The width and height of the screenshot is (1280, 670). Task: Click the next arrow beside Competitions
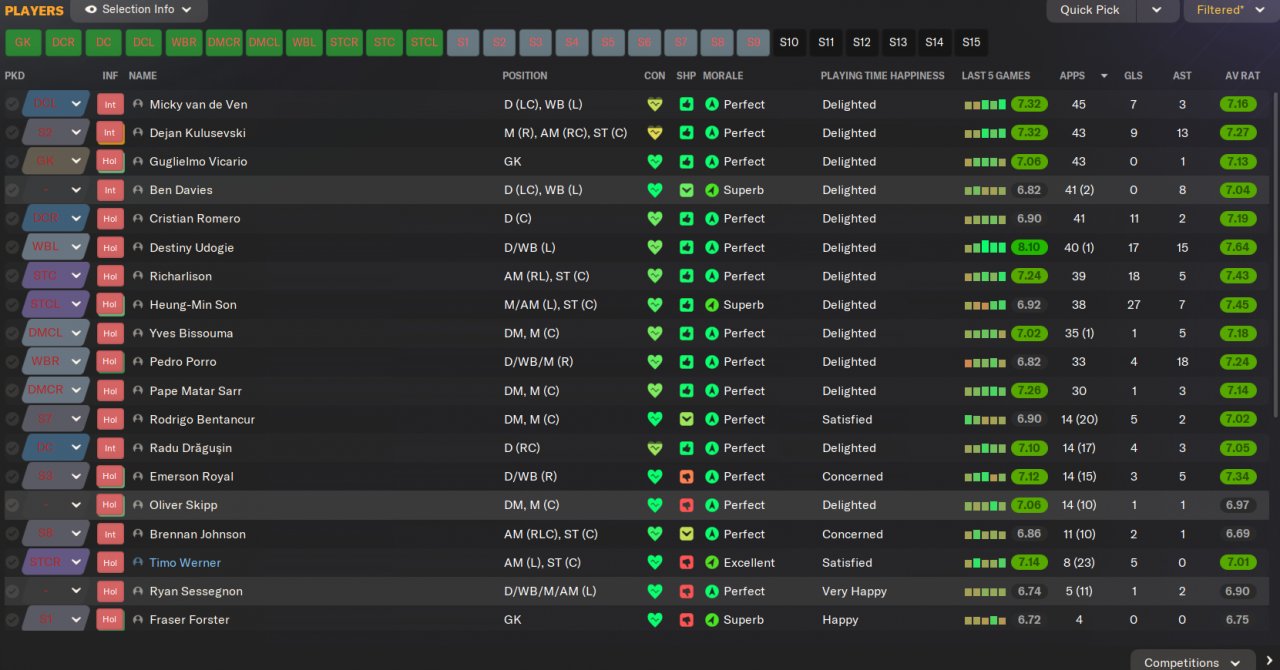point(1269,661)
